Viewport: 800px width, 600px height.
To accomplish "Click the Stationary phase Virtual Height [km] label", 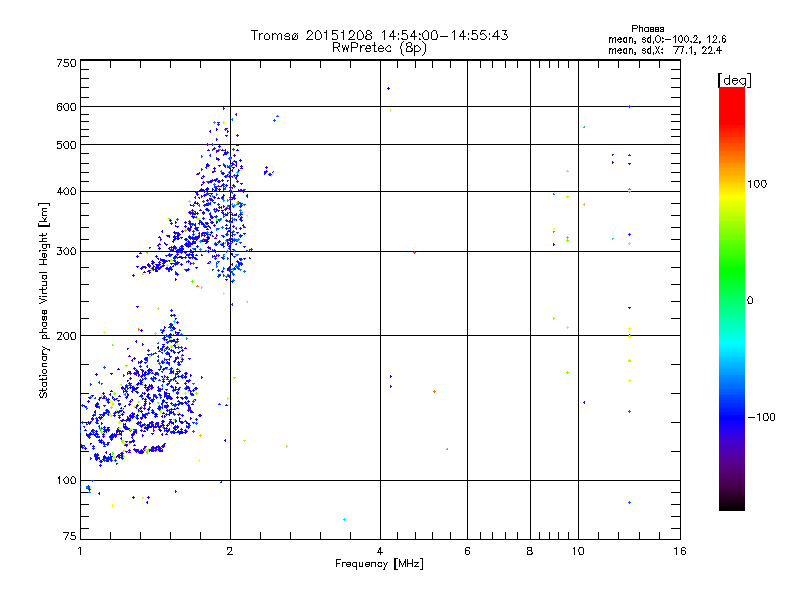I will tap(44, 300).
